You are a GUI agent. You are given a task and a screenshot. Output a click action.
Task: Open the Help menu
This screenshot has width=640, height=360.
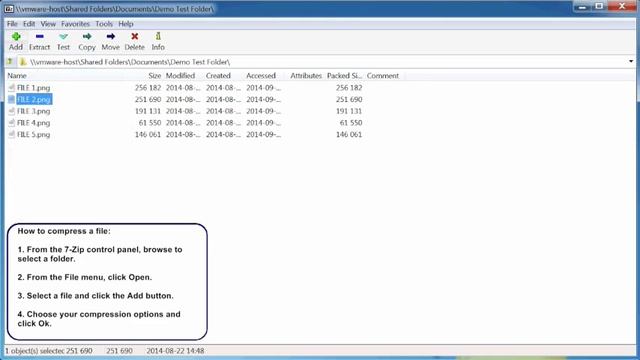click(126, 24)
